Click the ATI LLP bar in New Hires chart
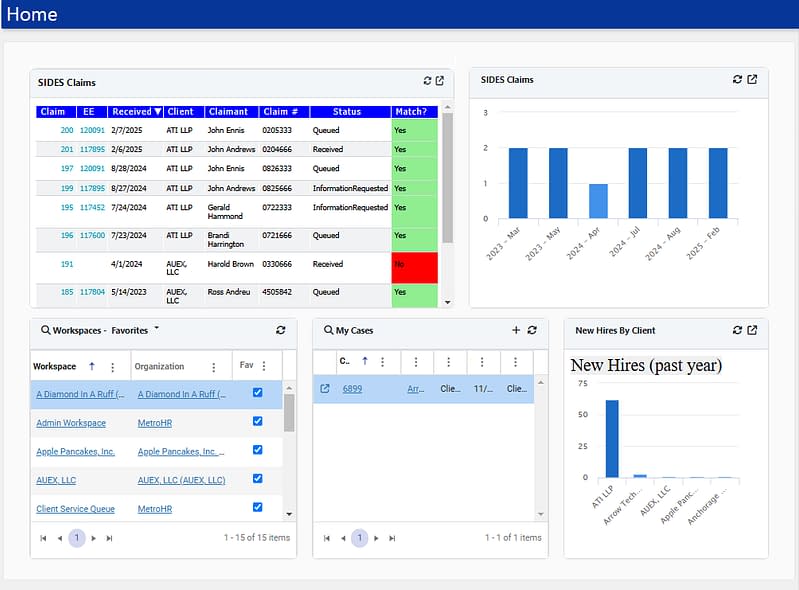This screenshot has height=590, width=799. tap(612, 438)
